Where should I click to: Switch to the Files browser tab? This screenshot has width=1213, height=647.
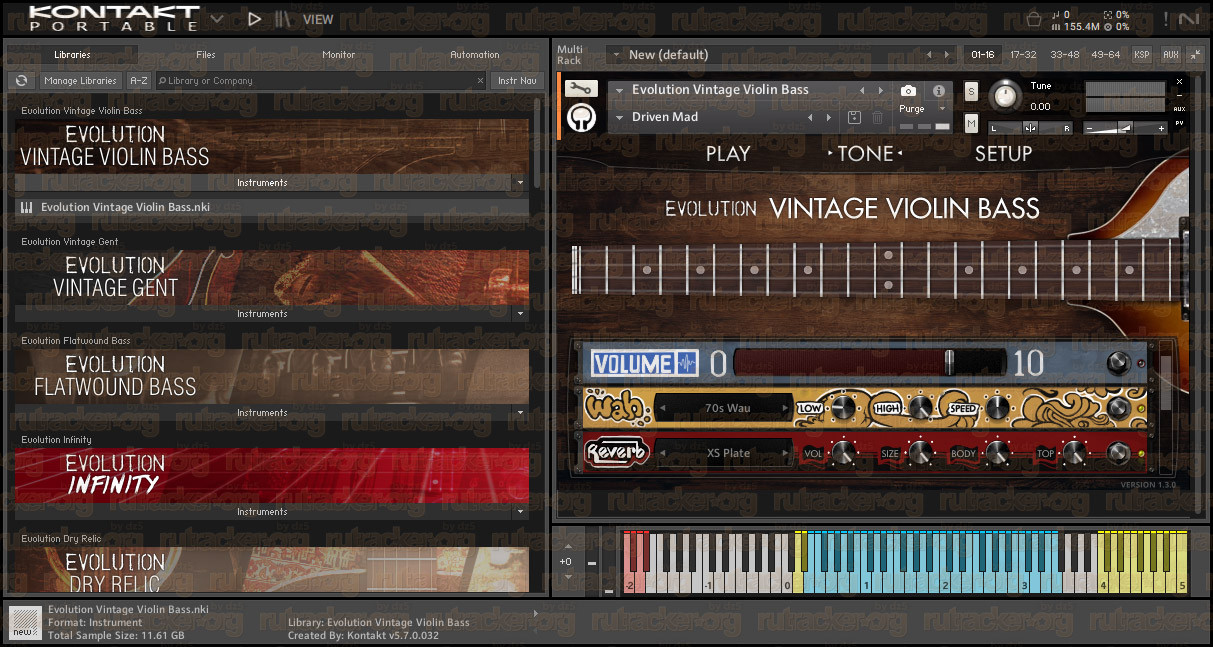[206, 55]
